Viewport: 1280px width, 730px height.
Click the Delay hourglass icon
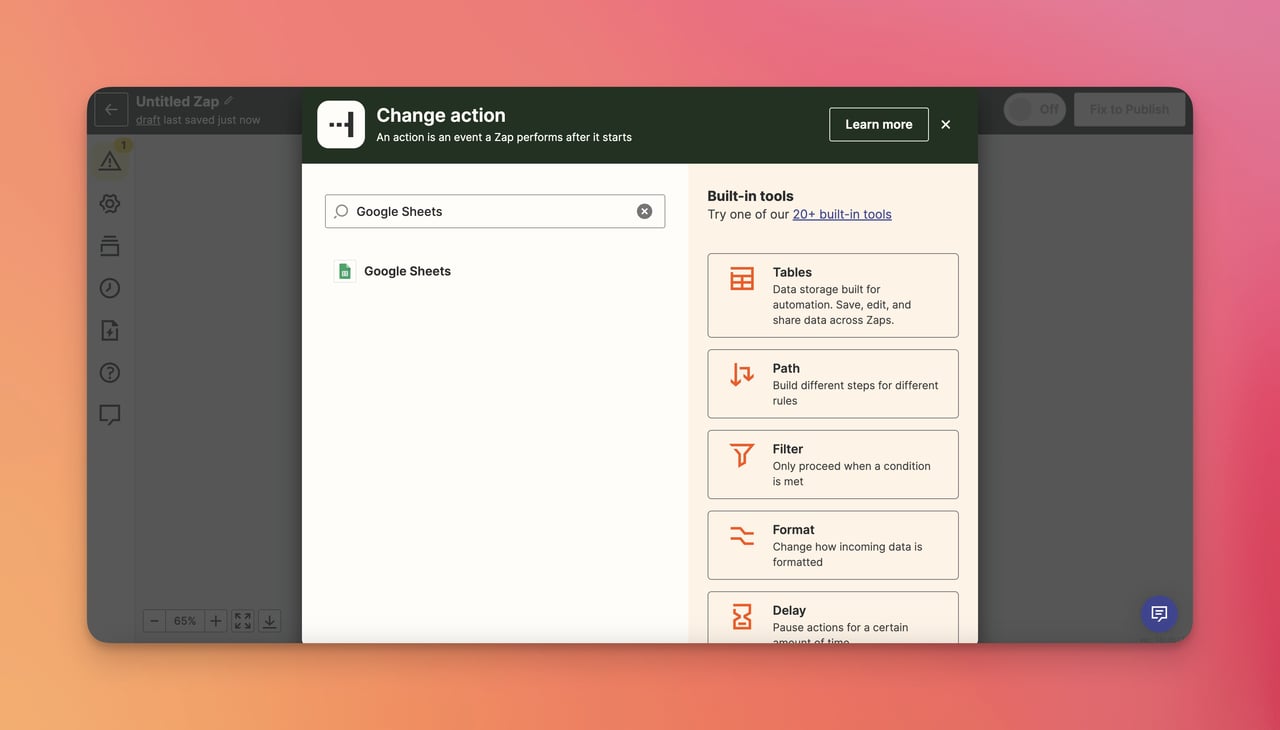(742, 617)
